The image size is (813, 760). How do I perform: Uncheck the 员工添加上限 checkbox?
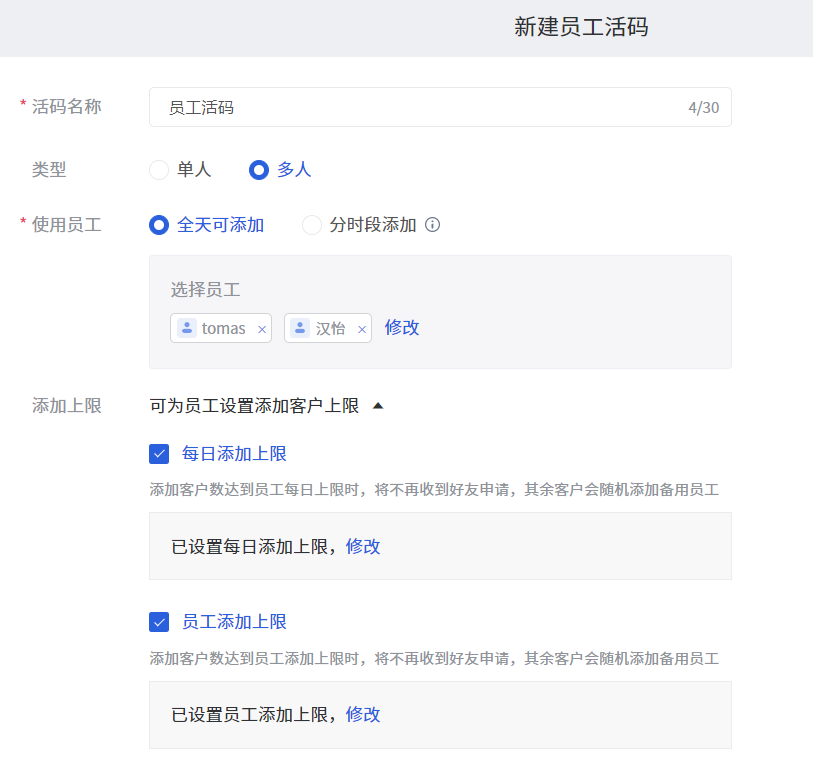pyautogui.click(x=159, y=622)
